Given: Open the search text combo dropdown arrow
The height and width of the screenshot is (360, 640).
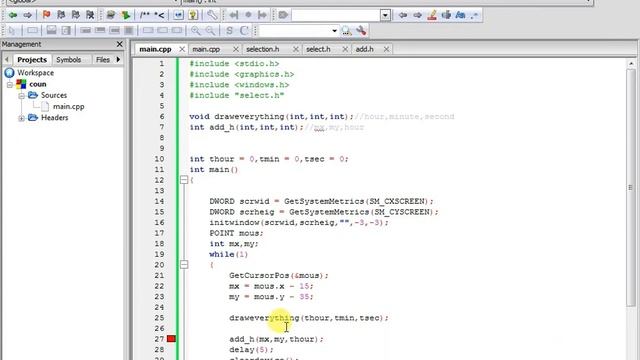Looking at the screenshot, I should 385,16.
